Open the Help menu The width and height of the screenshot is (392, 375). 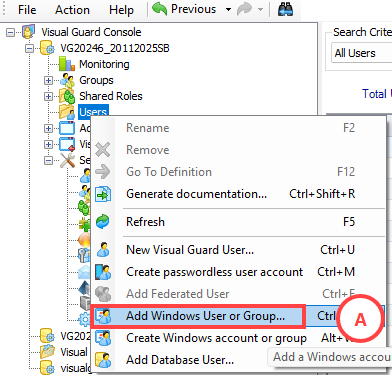click(121, 10)
